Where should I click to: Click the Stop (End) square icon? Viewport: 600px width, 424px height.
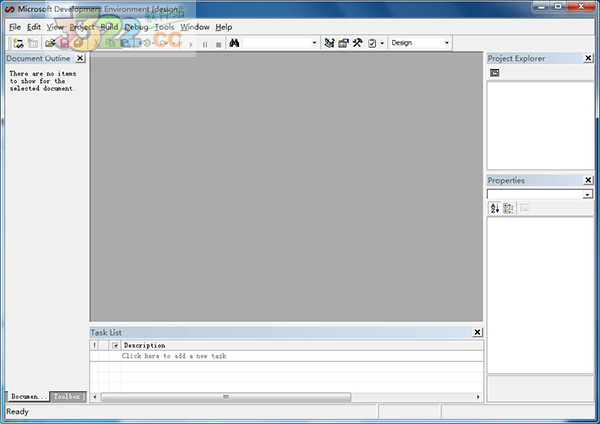pos(218,45)
